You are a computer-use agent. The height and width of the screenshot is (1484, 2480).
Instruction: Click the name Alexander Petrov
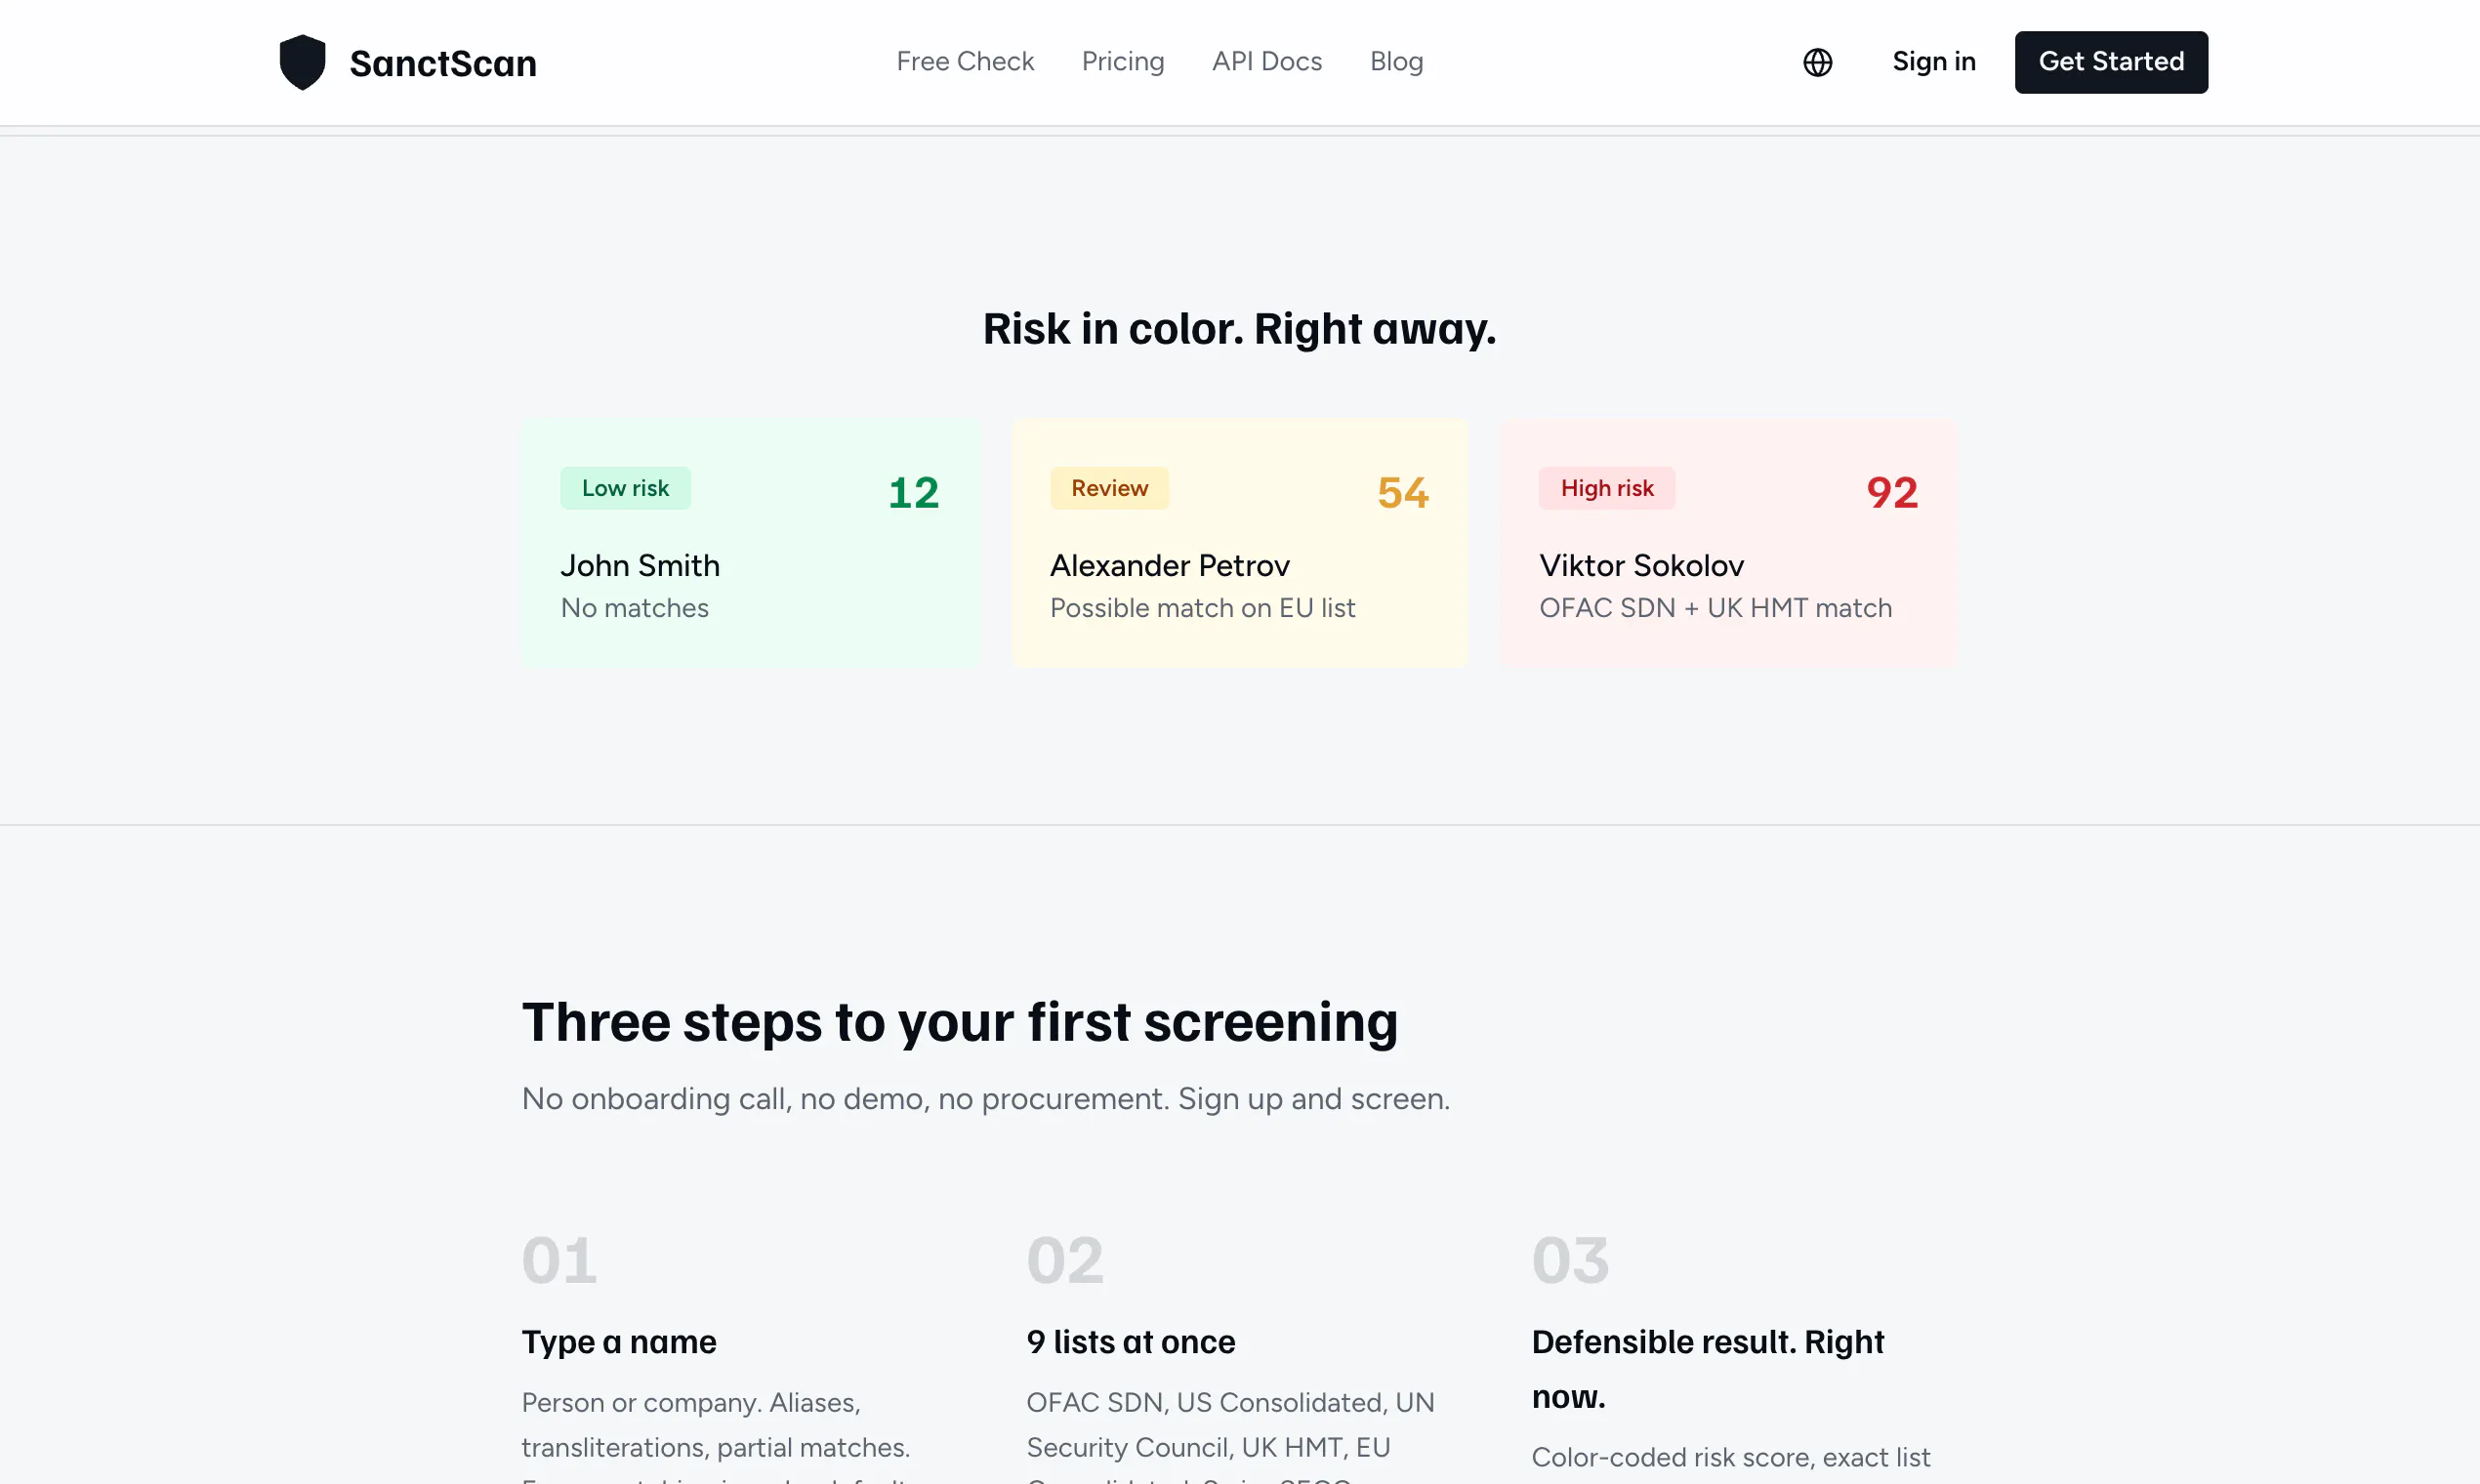(x=1170, y=565)
